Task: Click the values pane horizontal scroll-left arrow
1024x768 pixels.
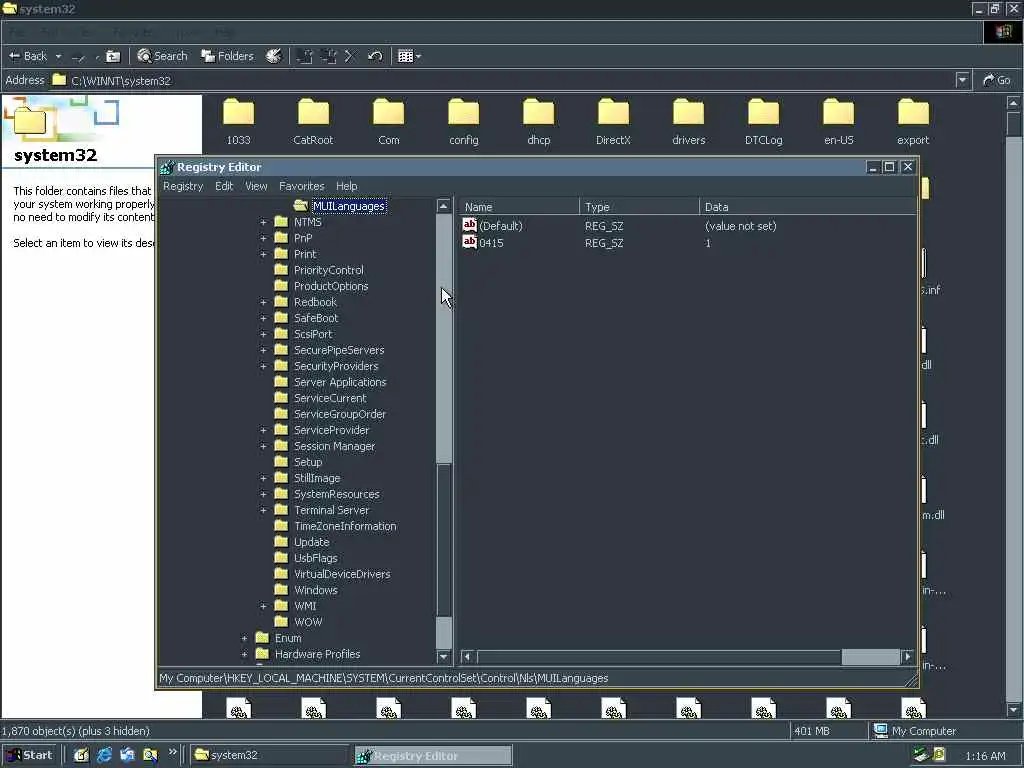Action: (468, 656)
